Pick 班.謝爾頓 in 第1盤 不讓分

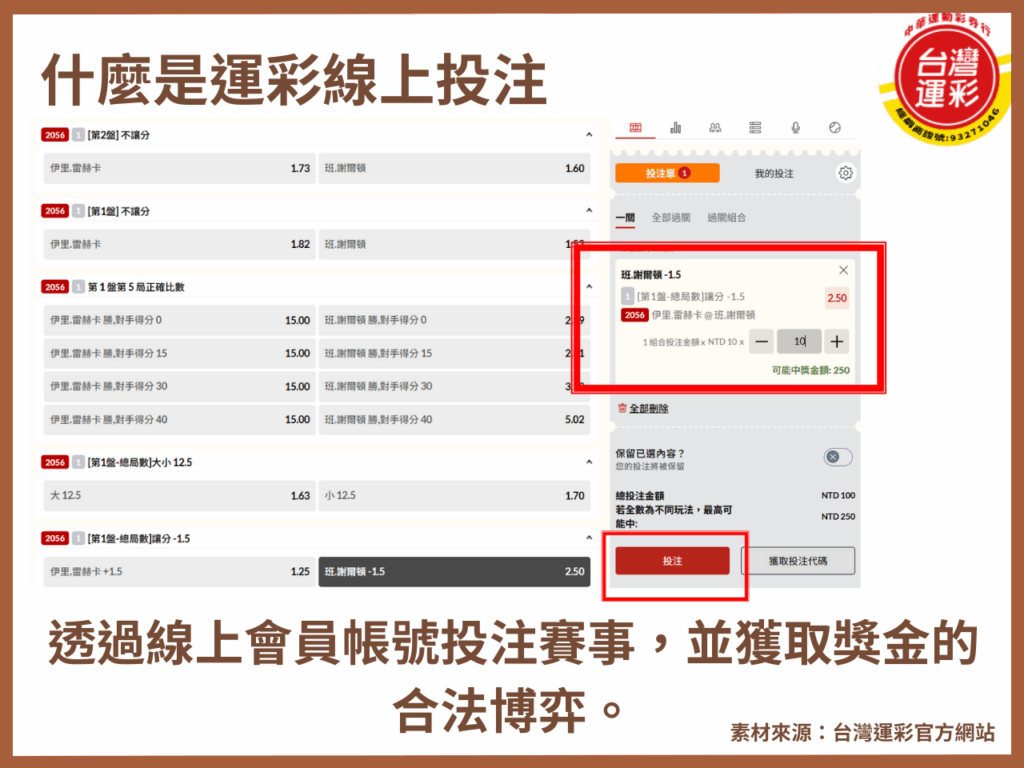pos(455,244)
